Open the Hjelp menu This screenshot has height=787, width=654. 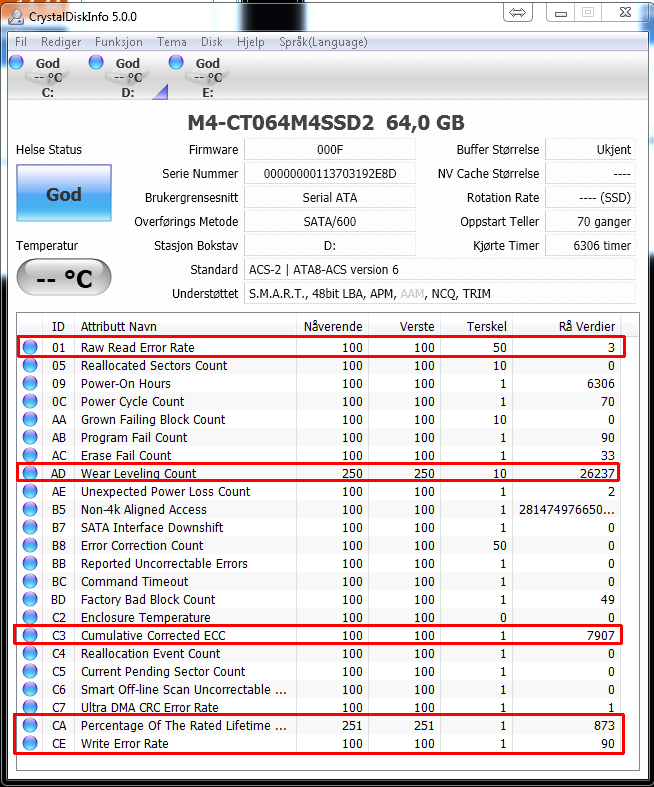(x=250, y=42)
